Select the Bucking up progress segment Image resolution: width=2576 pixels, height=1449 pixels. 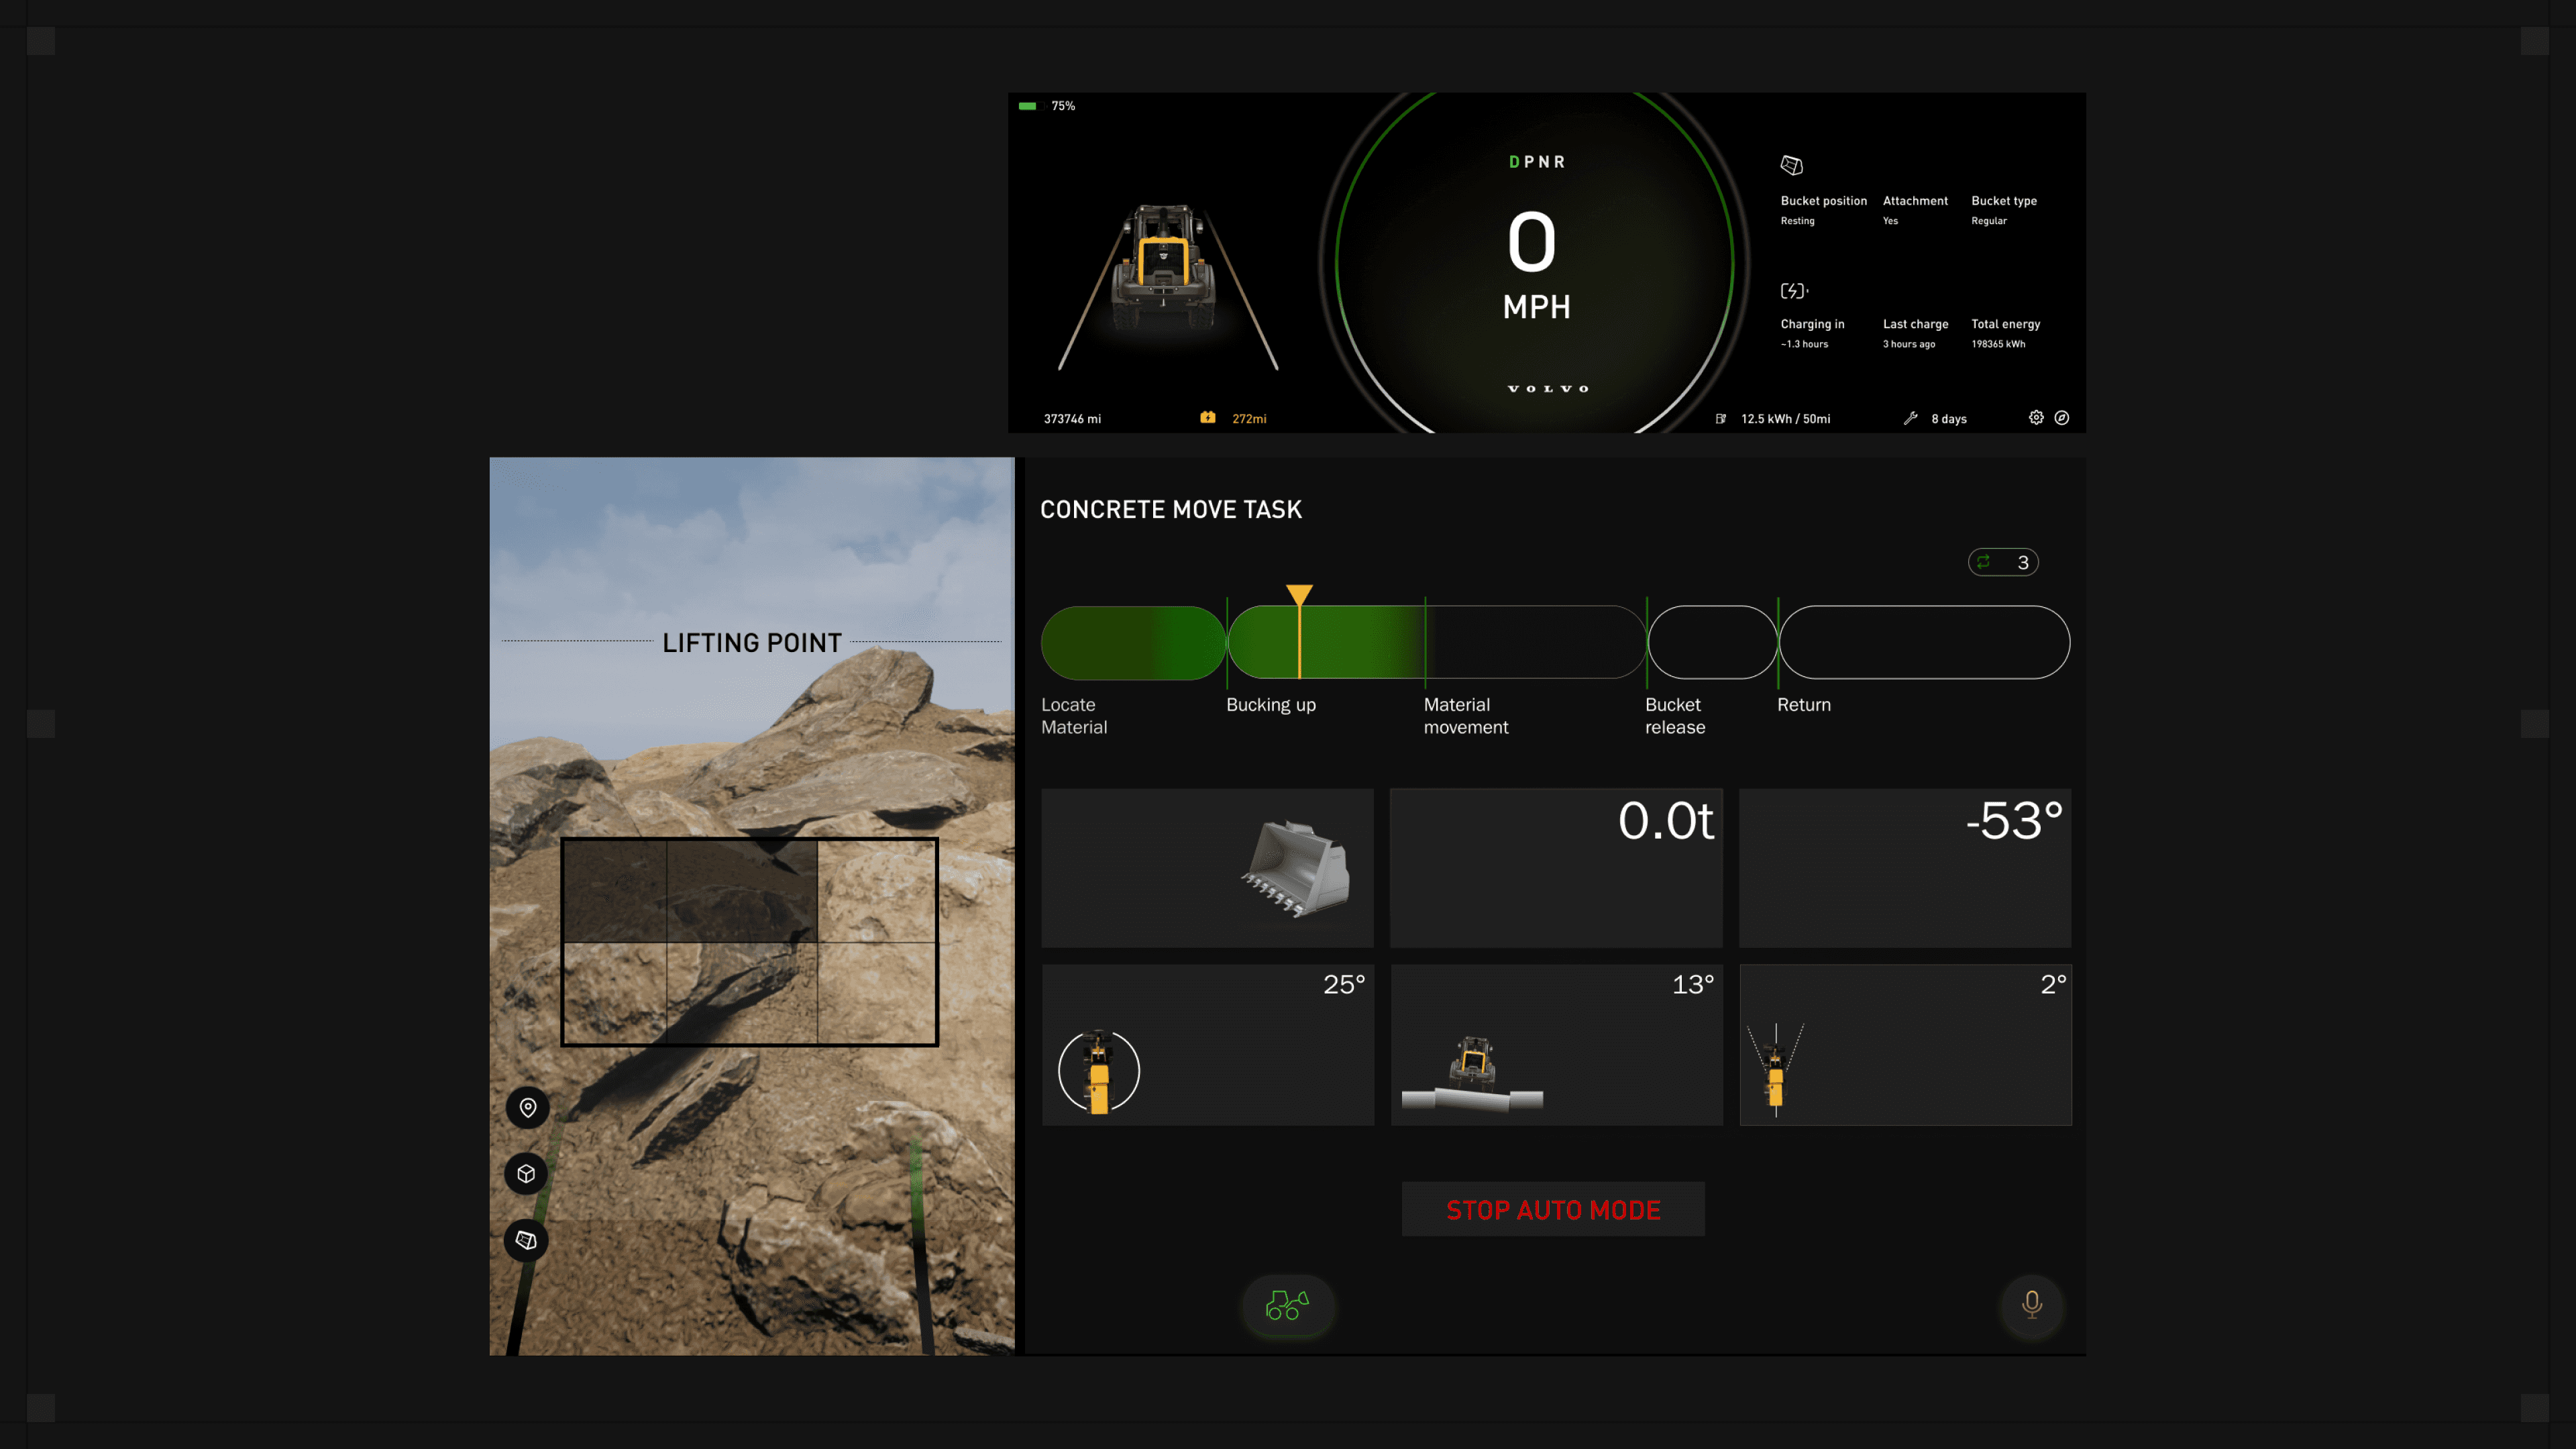[1326, 643]
